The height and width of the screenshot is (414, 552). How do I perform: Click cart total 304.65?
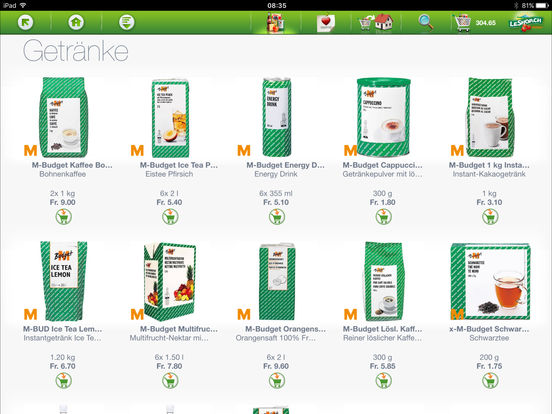(485, 23)
